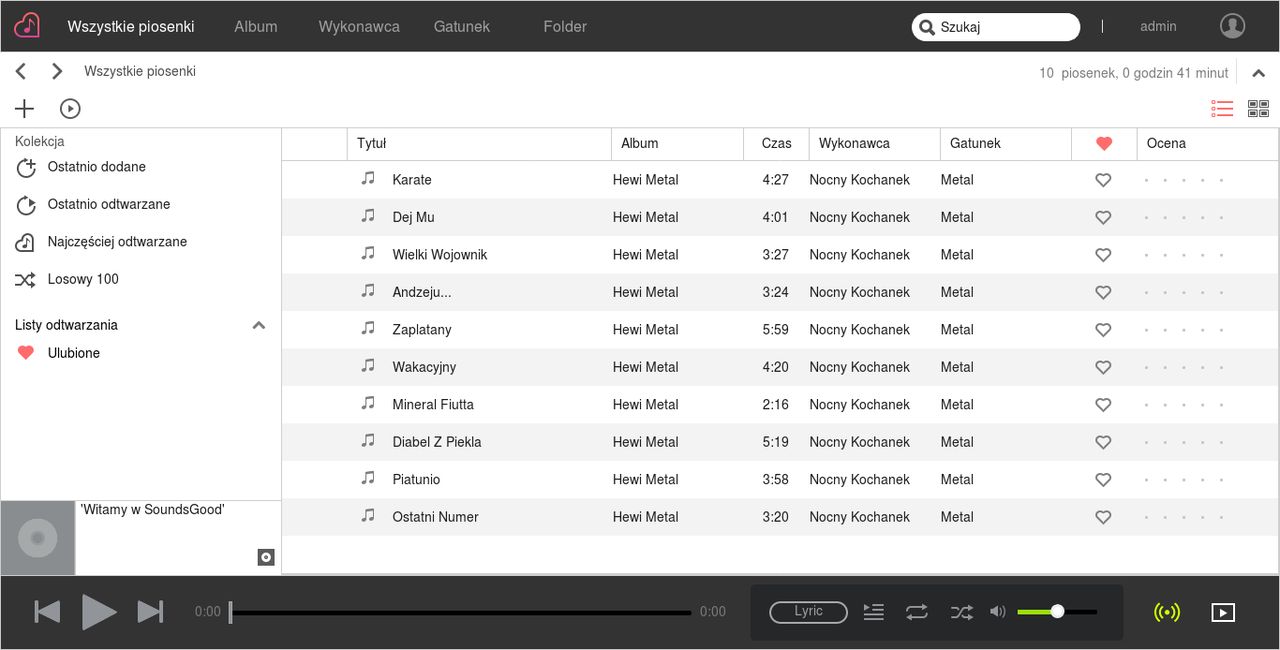1280x650 pixels.
Task: Click the circled play-all icon
Action: click(x=70, y=109)
